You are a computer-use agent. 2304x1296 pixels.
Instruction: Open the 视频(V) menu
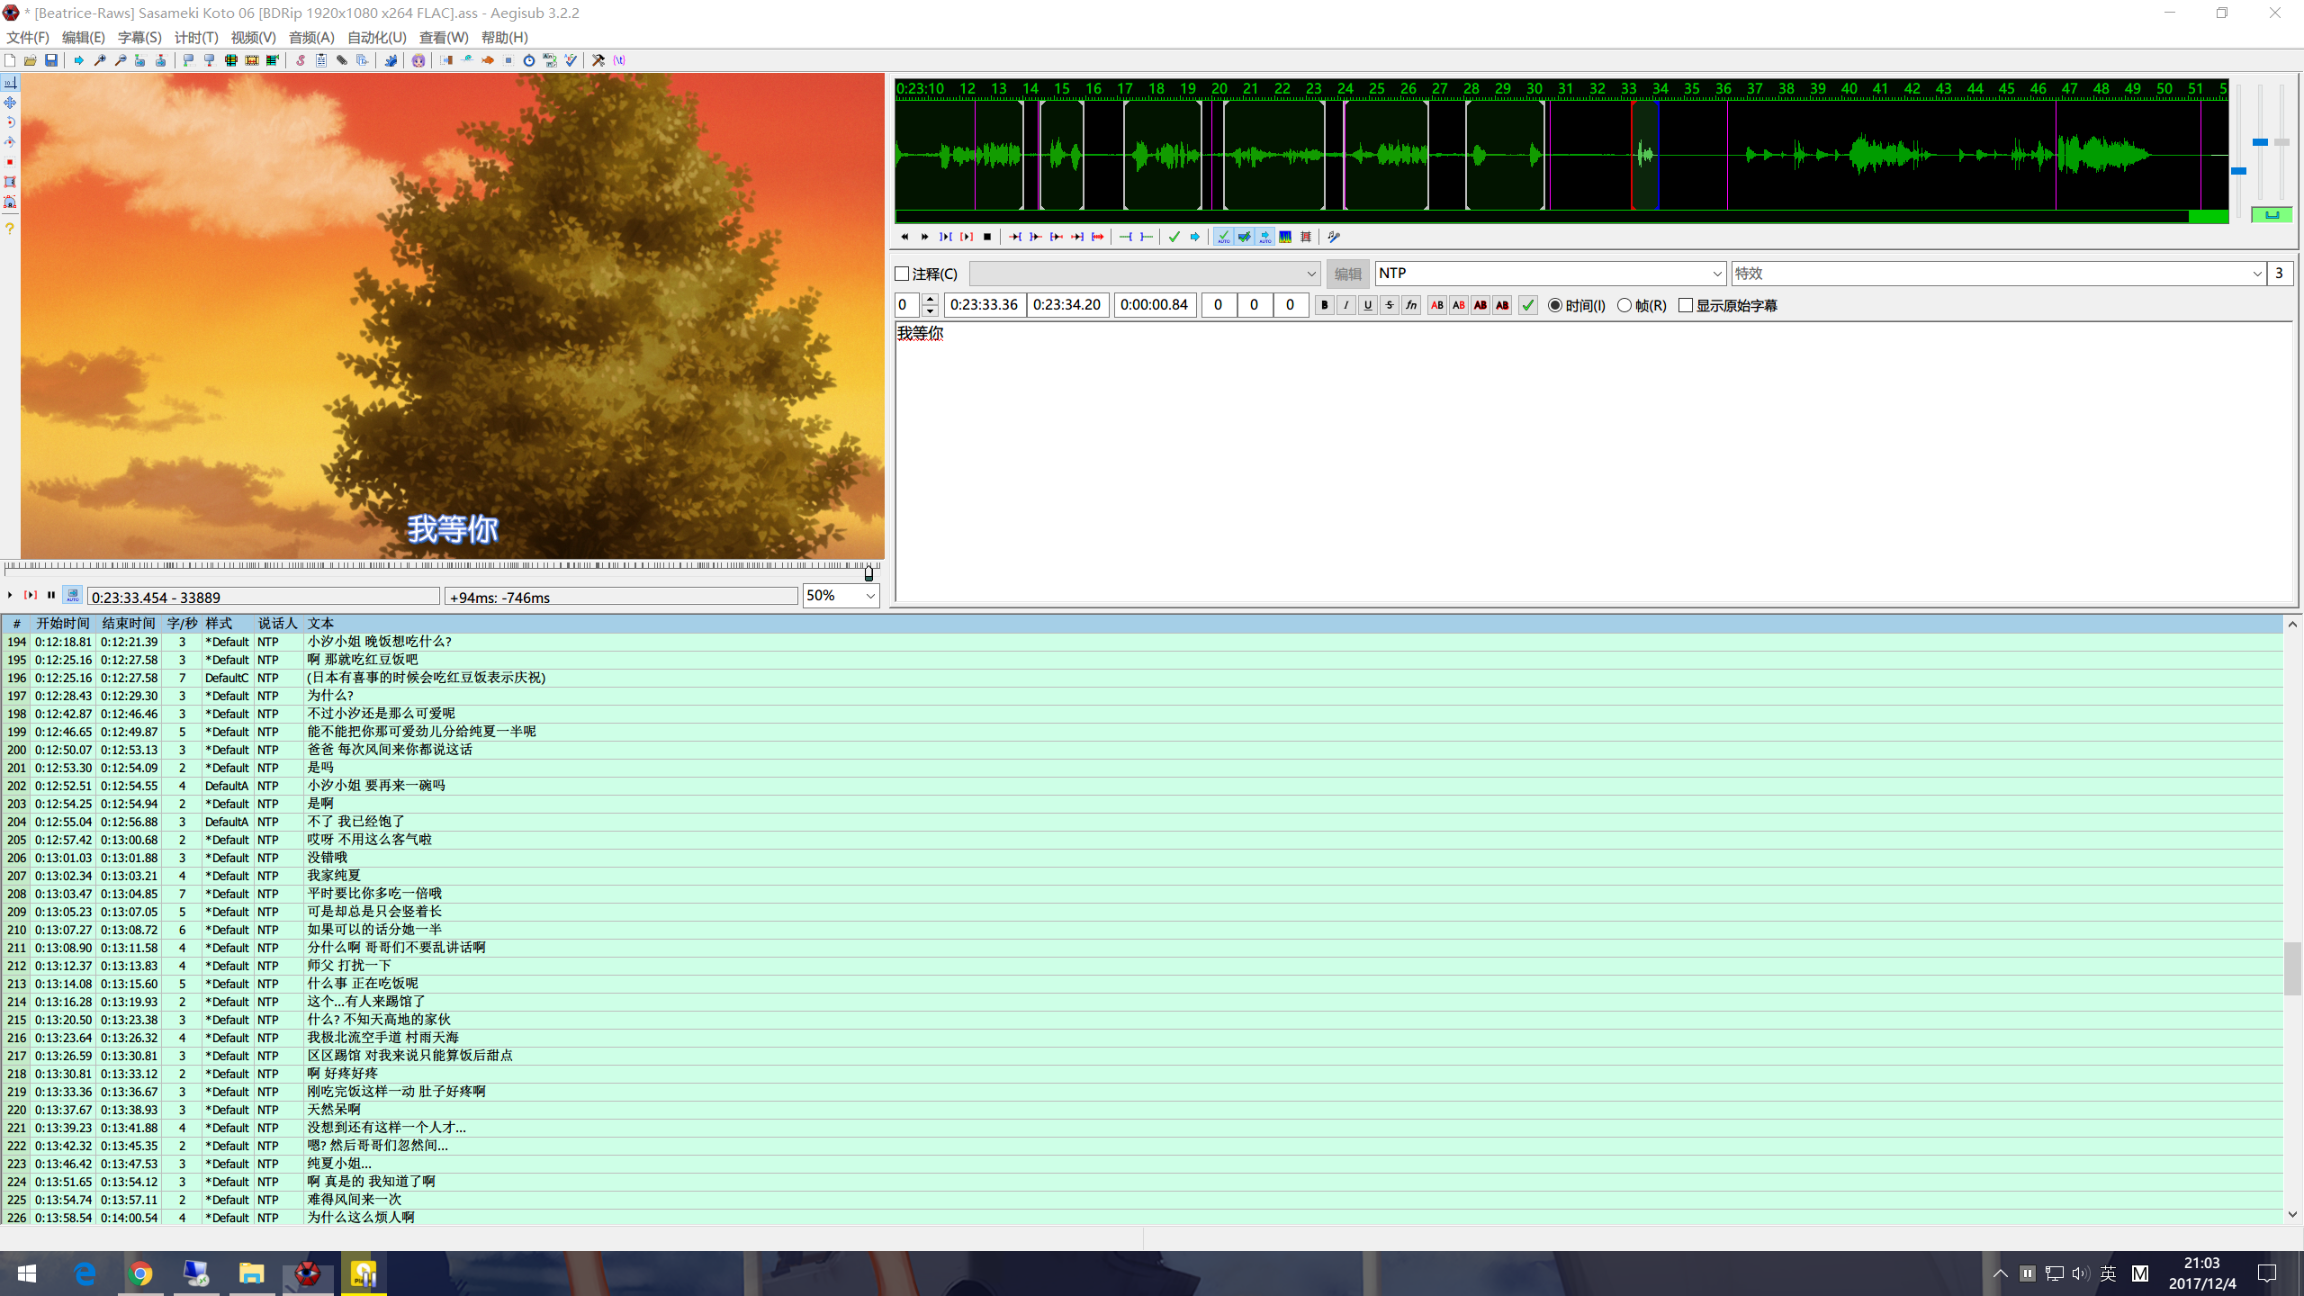pyautogui.click(x=253, y=37)
